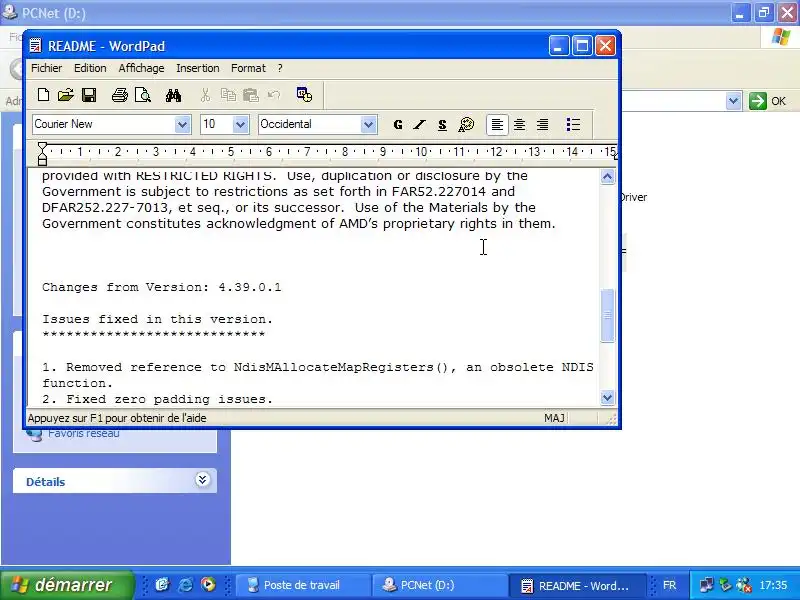
Task: Click the disconnected network tray icon
Action: pos(744,585)
